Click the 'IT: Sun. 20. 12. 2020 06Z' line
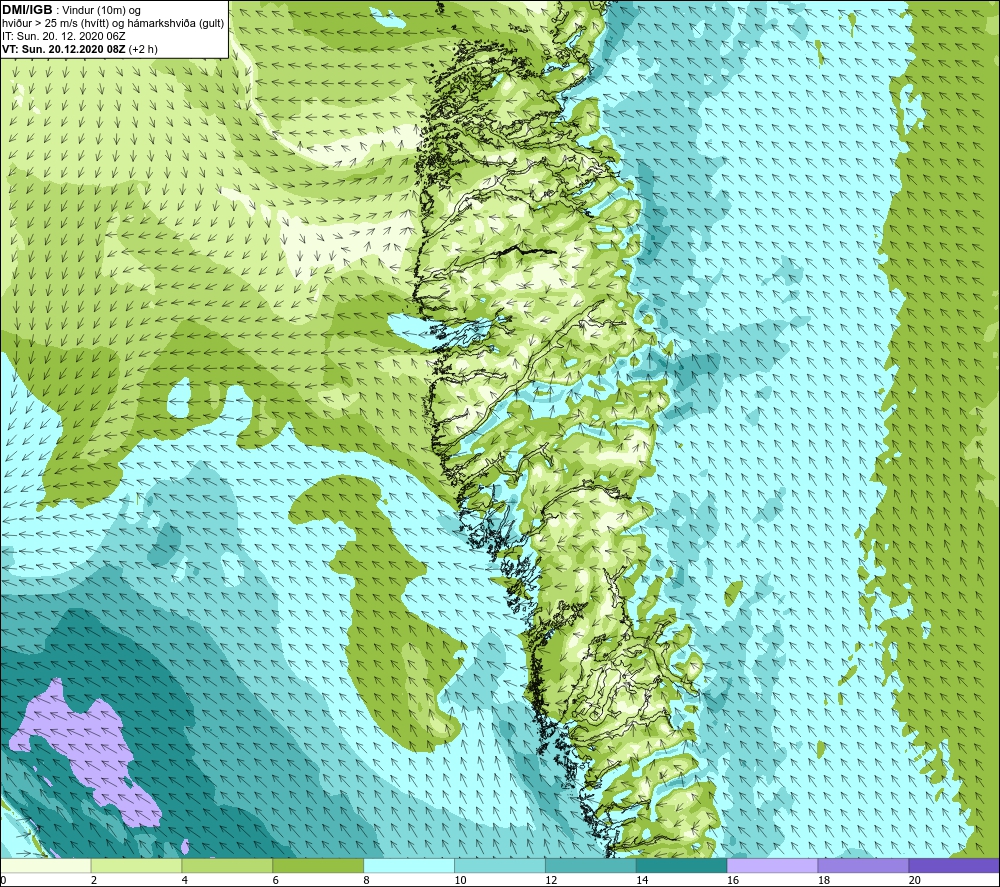1000x887 pixels. tap(64, 36)
